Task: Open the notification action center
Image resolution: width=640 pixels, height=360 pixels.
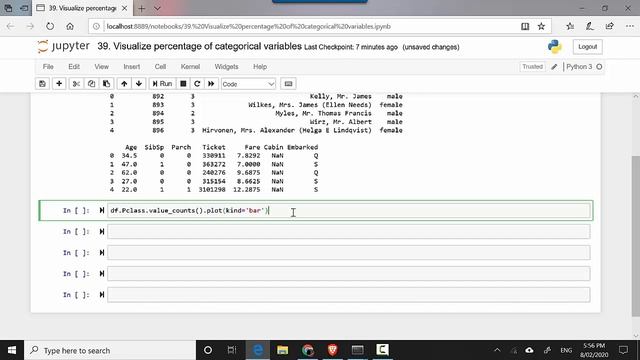Action: (x=623, y=350)
